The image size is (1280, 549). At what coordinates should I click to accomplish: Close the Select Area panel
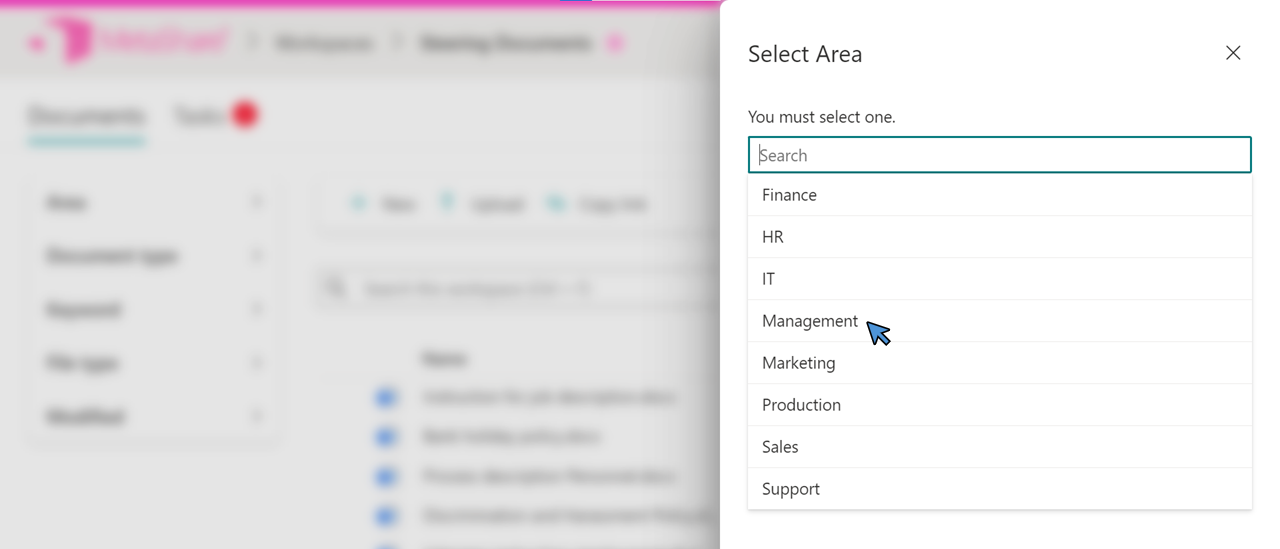coord(1233,53)
